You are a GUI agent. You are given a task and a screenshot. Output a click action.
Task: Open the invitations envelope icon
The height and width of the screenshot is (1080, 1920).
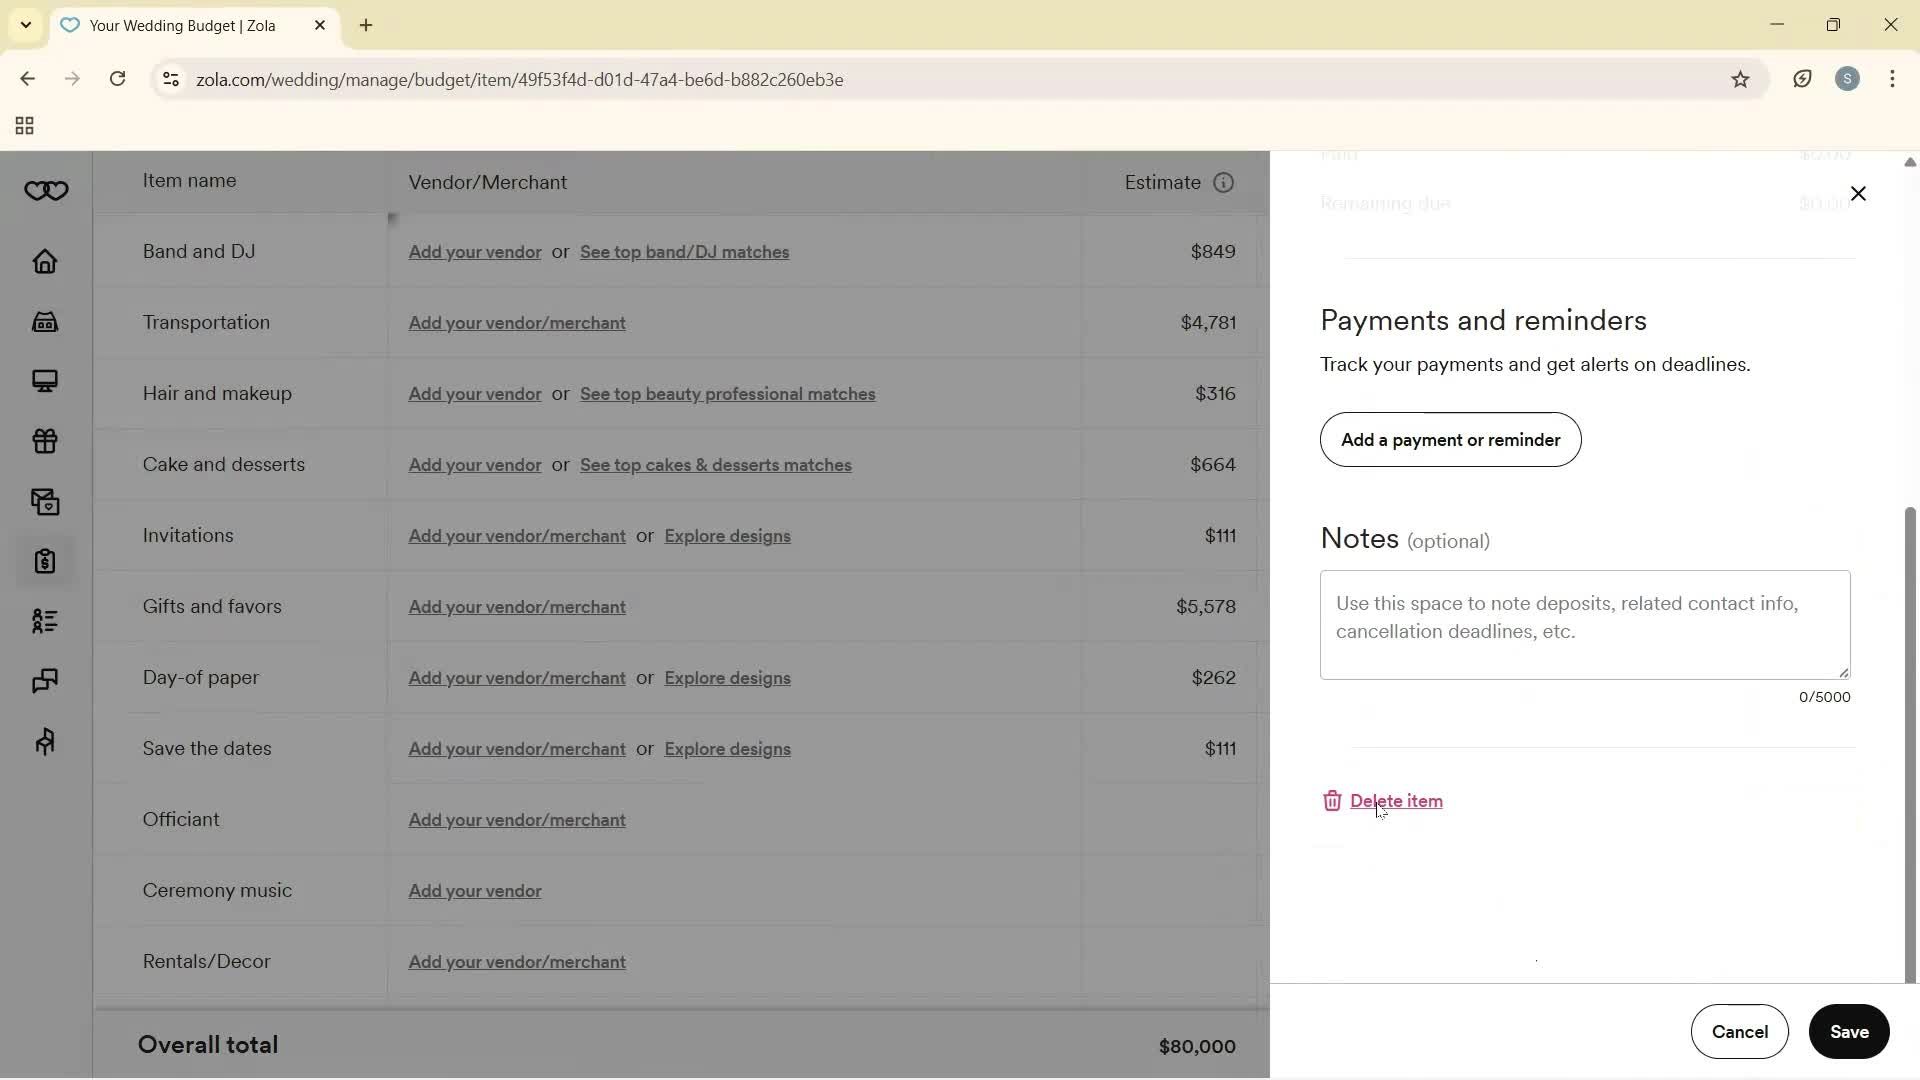click(x=45, y=502)
